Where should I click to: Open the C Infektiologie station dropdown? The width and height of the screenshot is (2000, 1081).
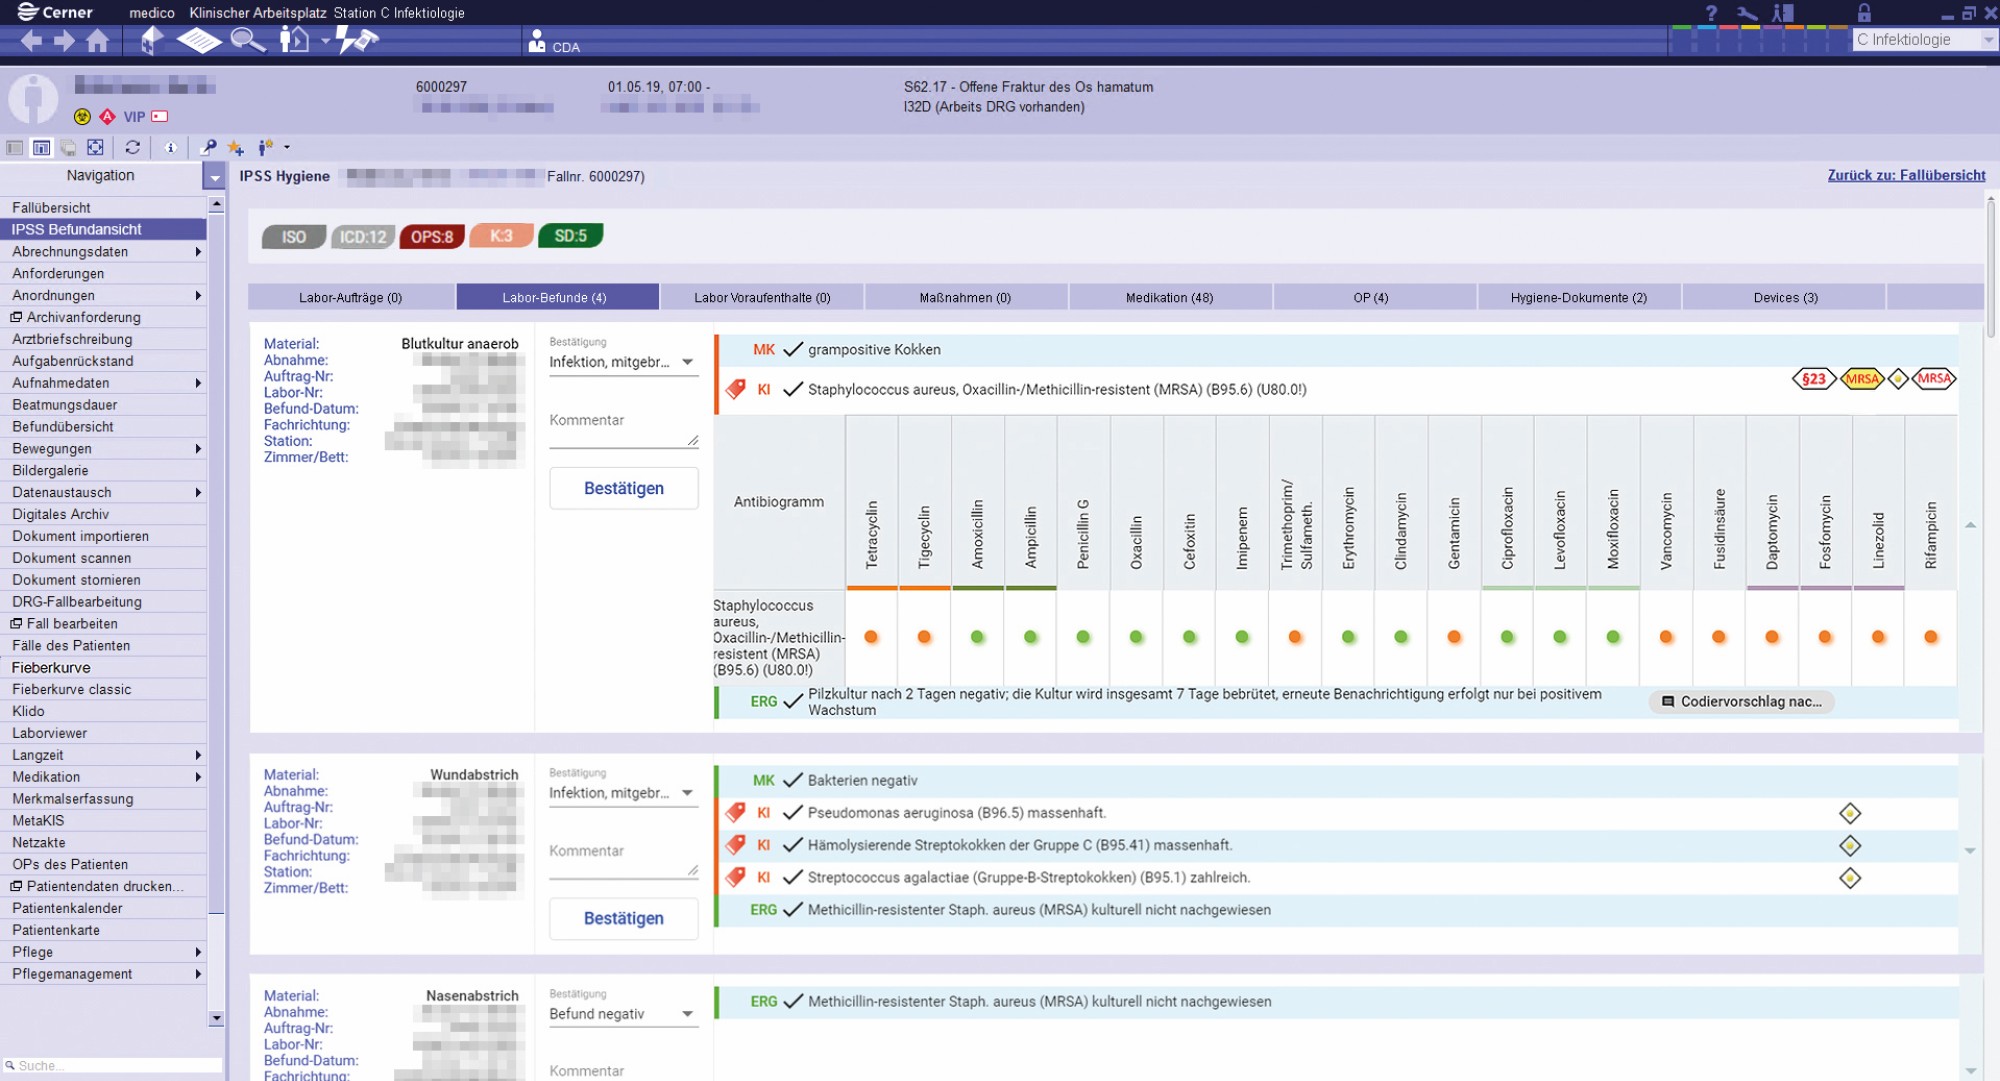point(1923,40)
